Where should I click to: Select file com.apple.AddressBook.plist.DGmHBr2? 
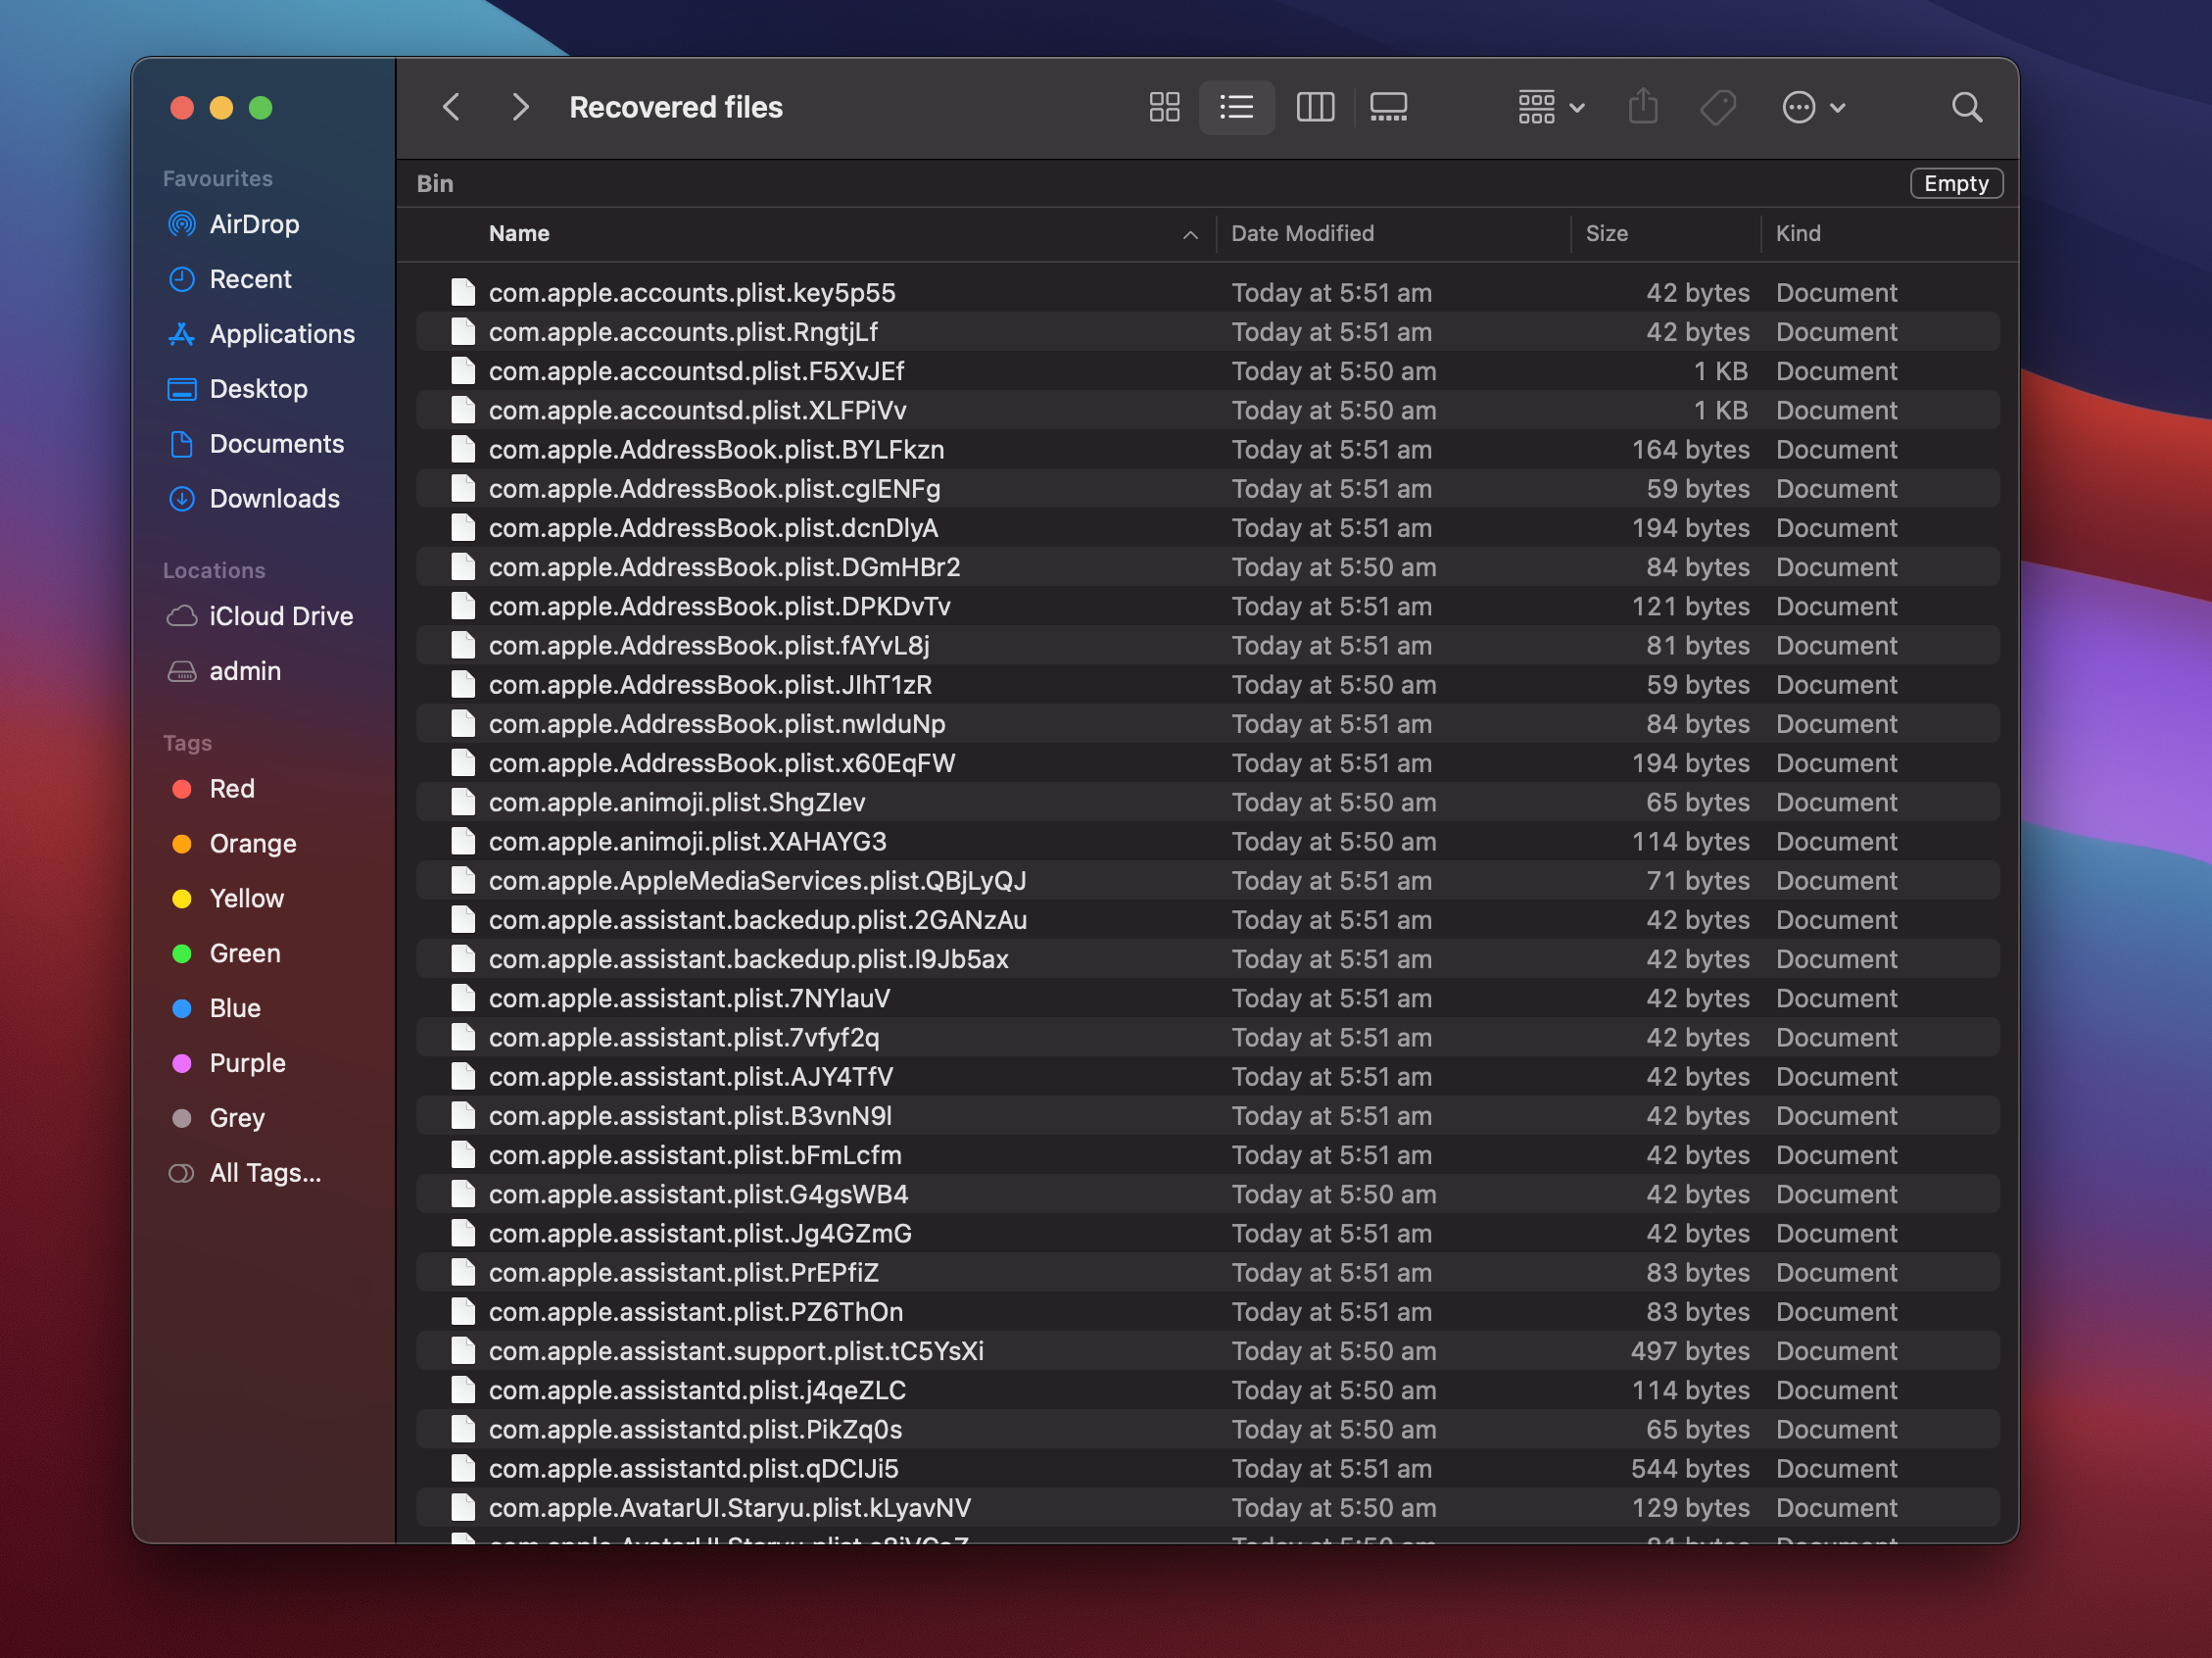[1207, 567]
